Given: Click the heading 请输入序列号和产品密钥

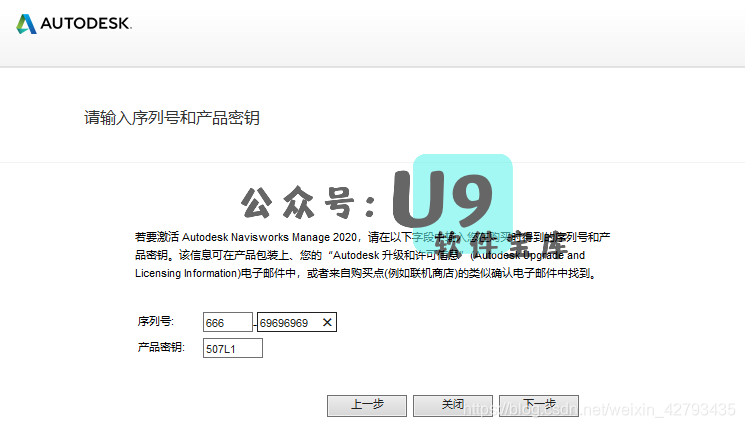Looking at the screenshot, I should (172, 118).
